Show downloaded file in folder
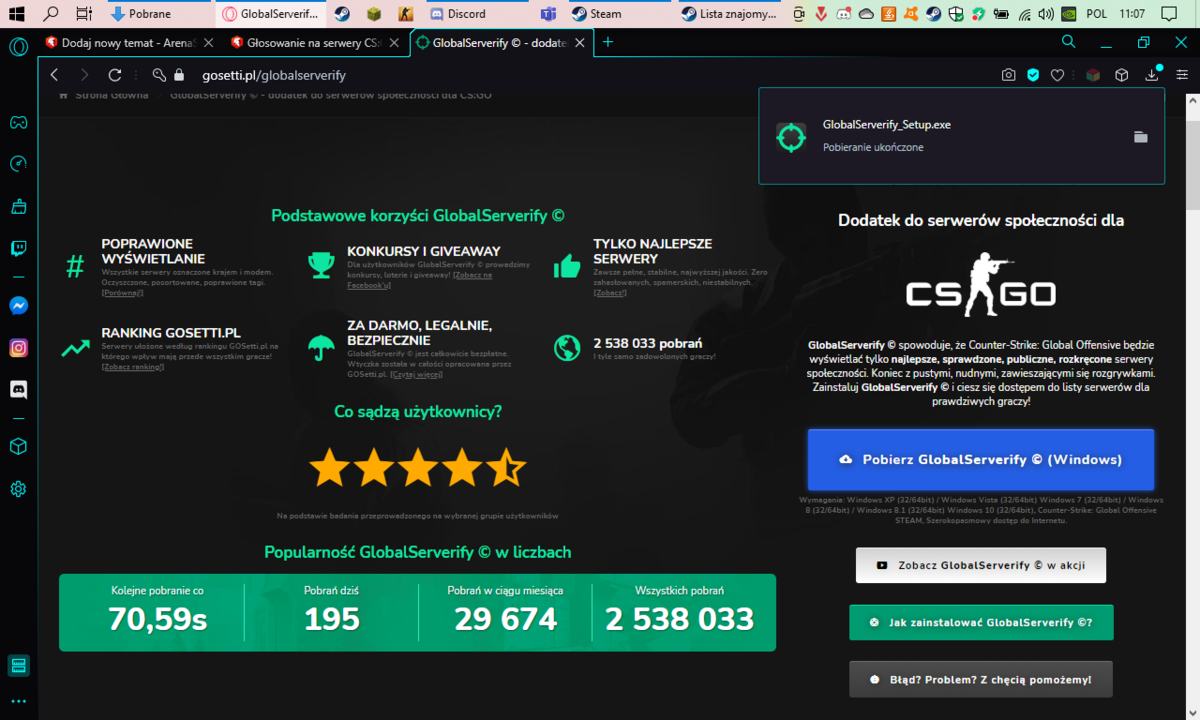This screenshot has height=720, width=1200. pyautogui.click(x=1140, y=137)
